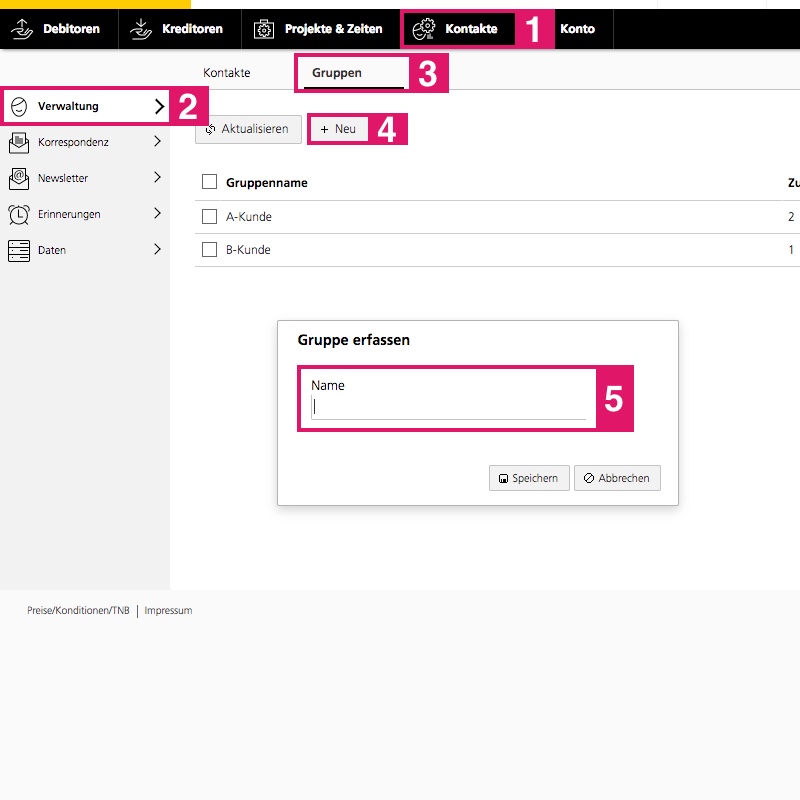Click the Daten sidebar icon

[x=18, y=250]
